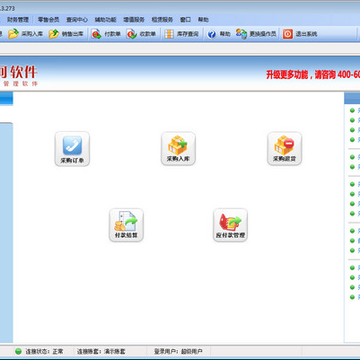This screenshot has height=360, width=360.
Task: Click status bar text 登录用户: 超级用户
Action: [x=178, y=351]
